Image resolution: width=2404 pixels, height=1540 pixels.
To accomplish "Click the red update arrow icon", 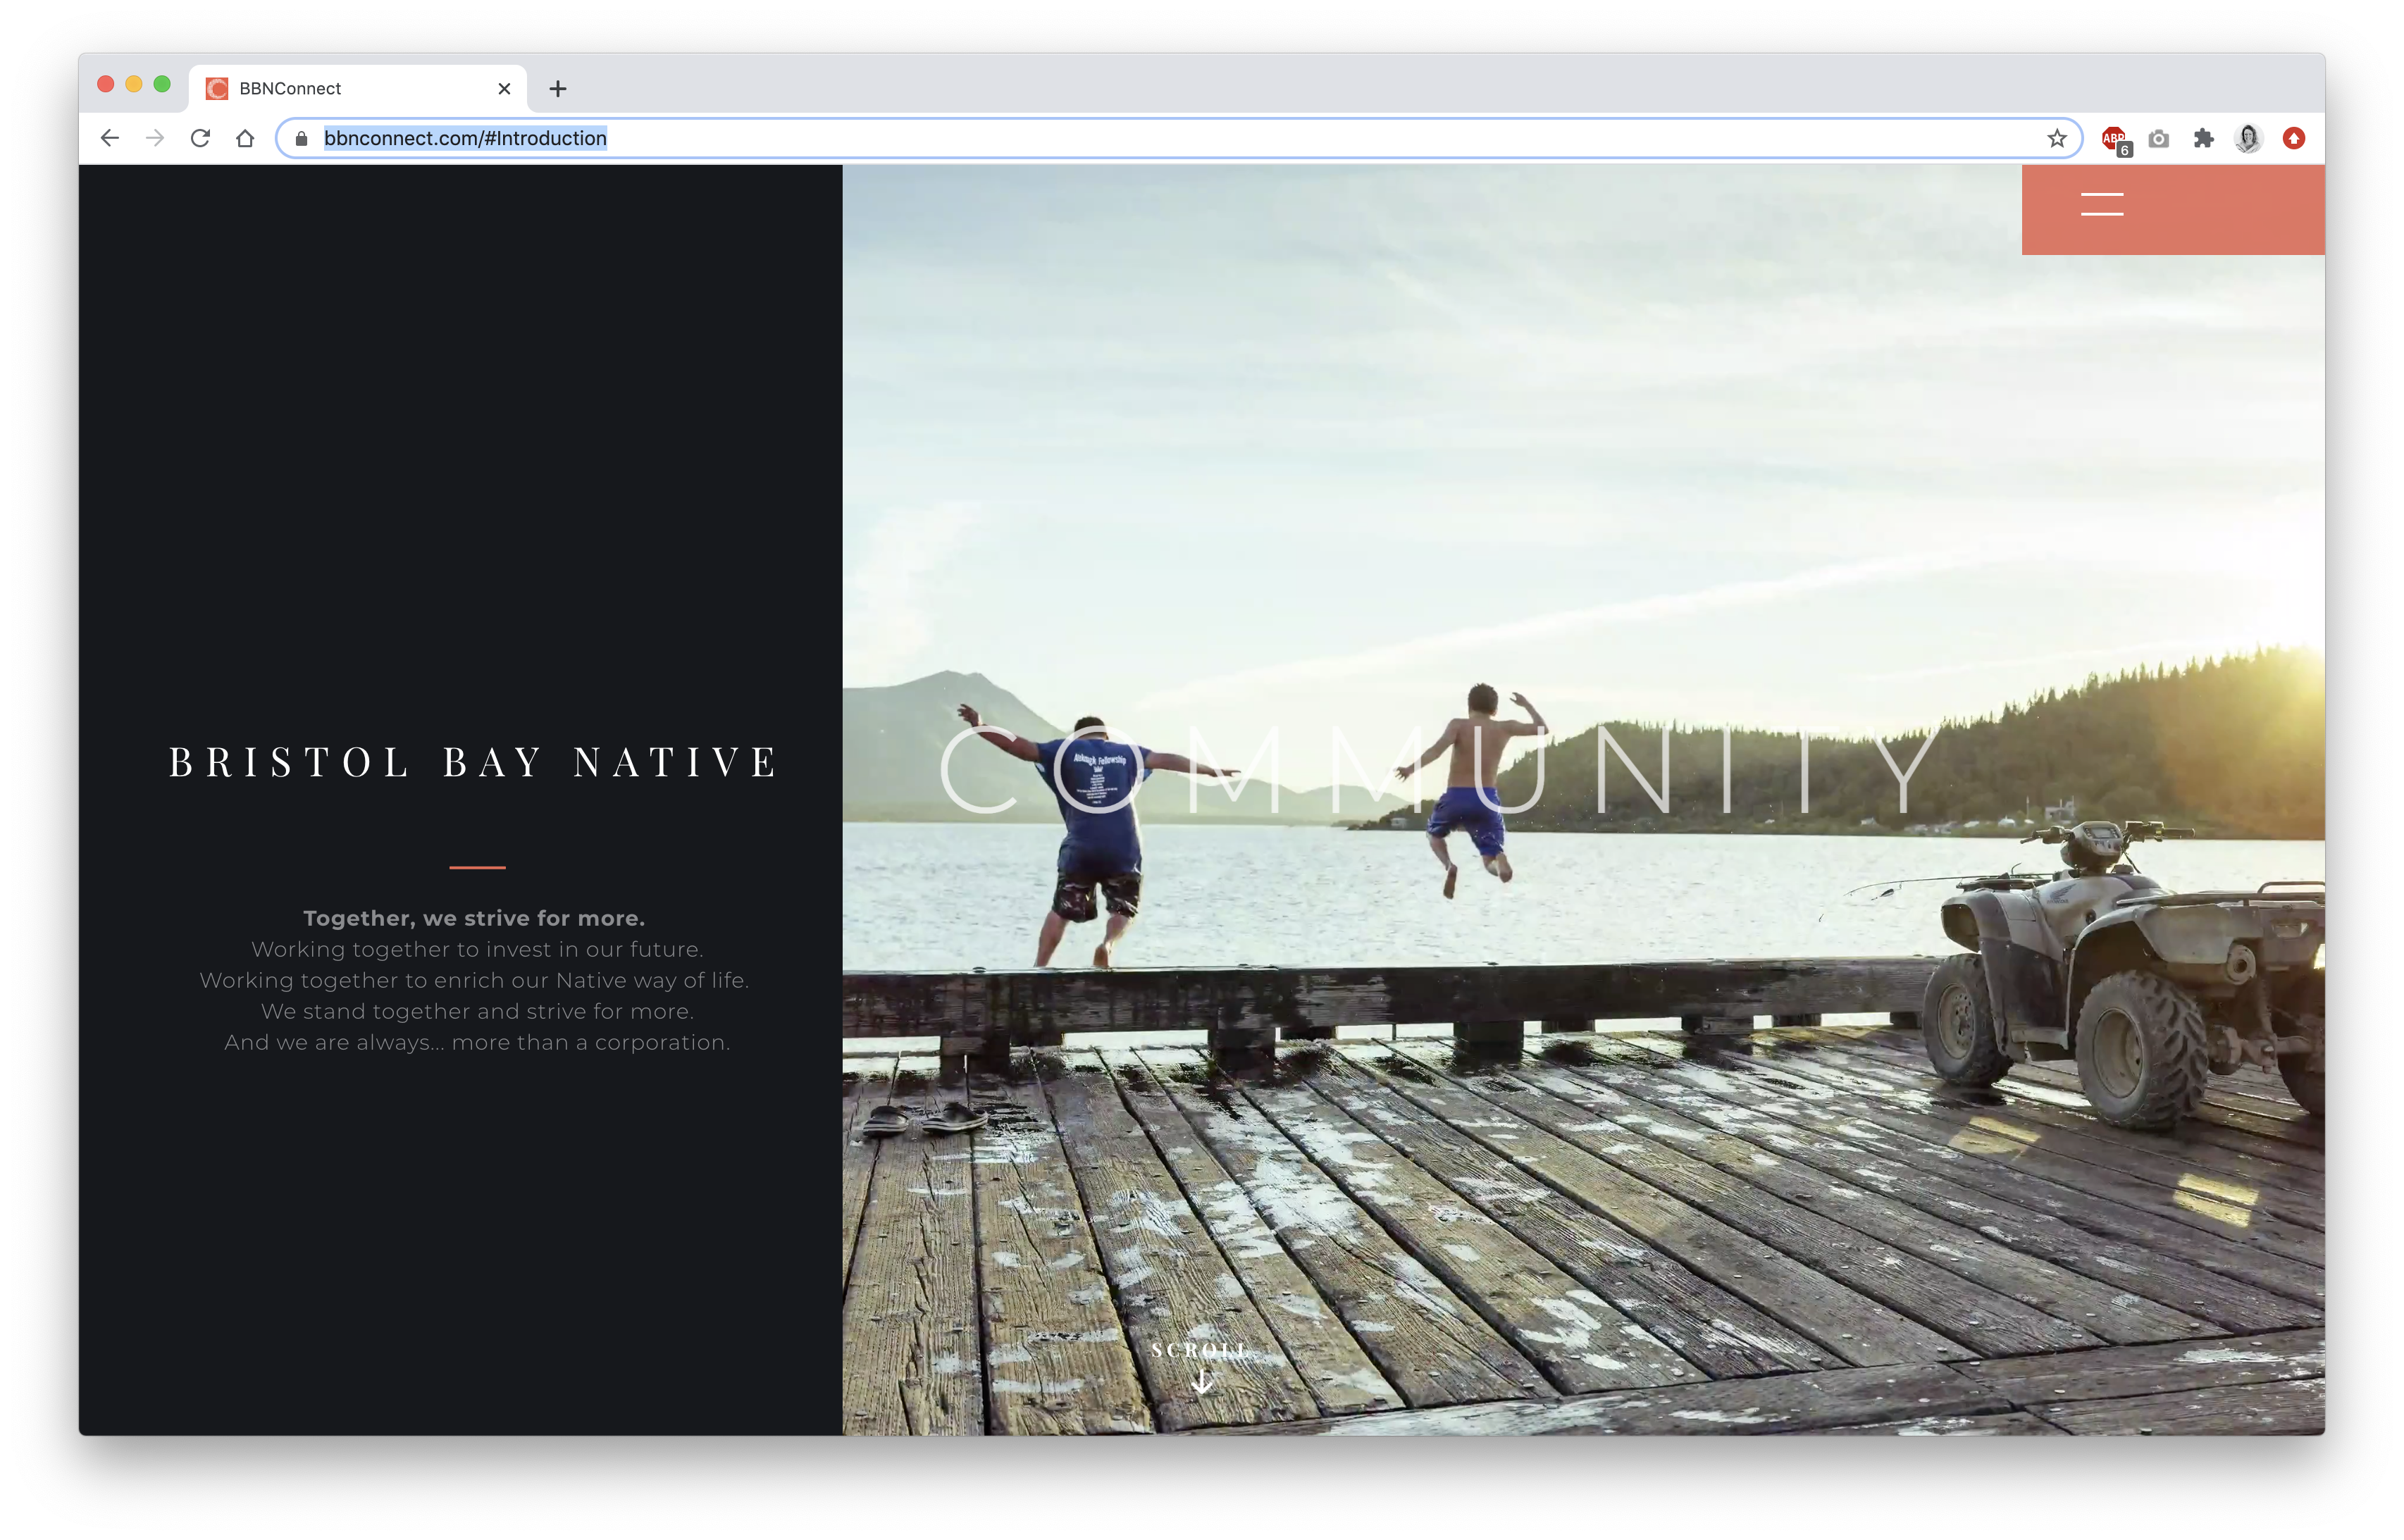I will (x=2294, y=138).
